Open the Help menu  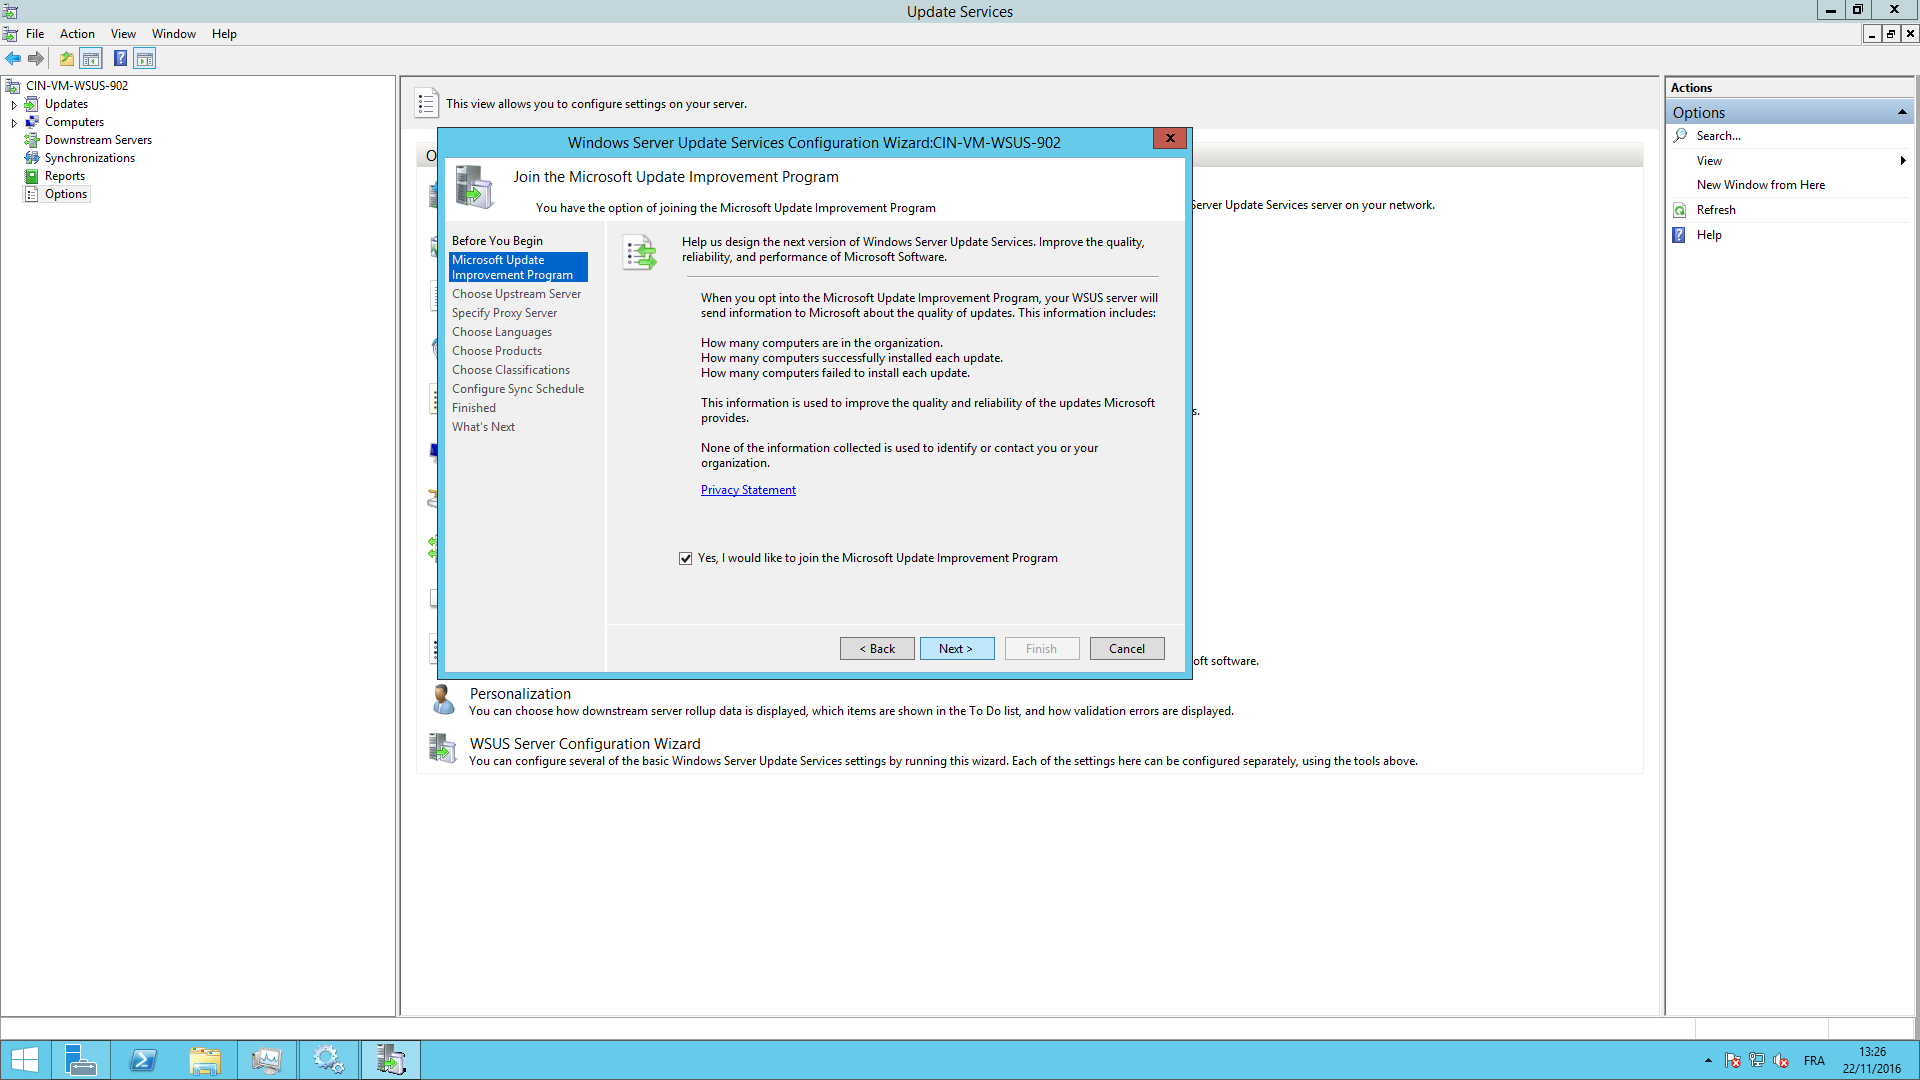[x=224, y=34]
